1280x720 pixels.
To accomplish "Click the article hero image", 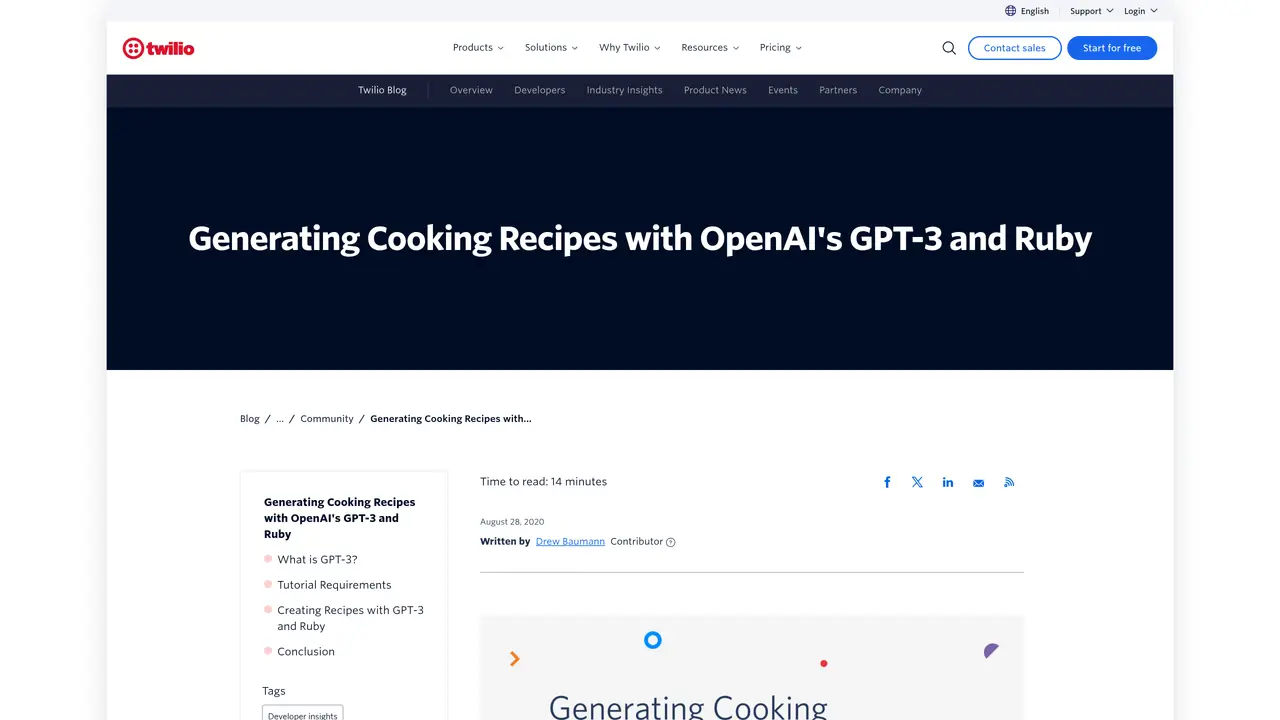I will click(752, 668).
